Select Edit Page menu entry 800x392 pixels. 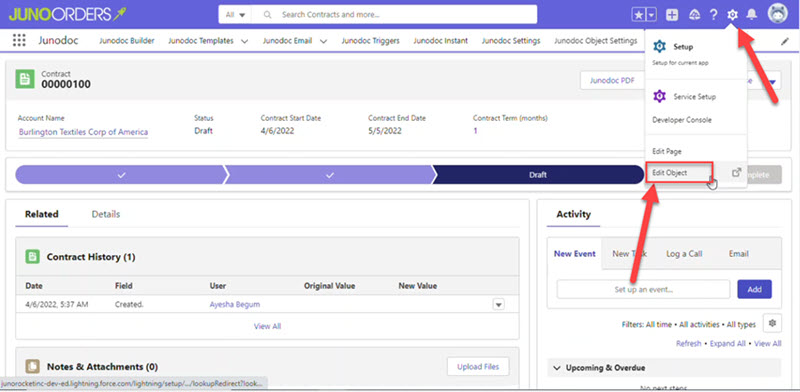pyautogui.click(x=666, y=152)
